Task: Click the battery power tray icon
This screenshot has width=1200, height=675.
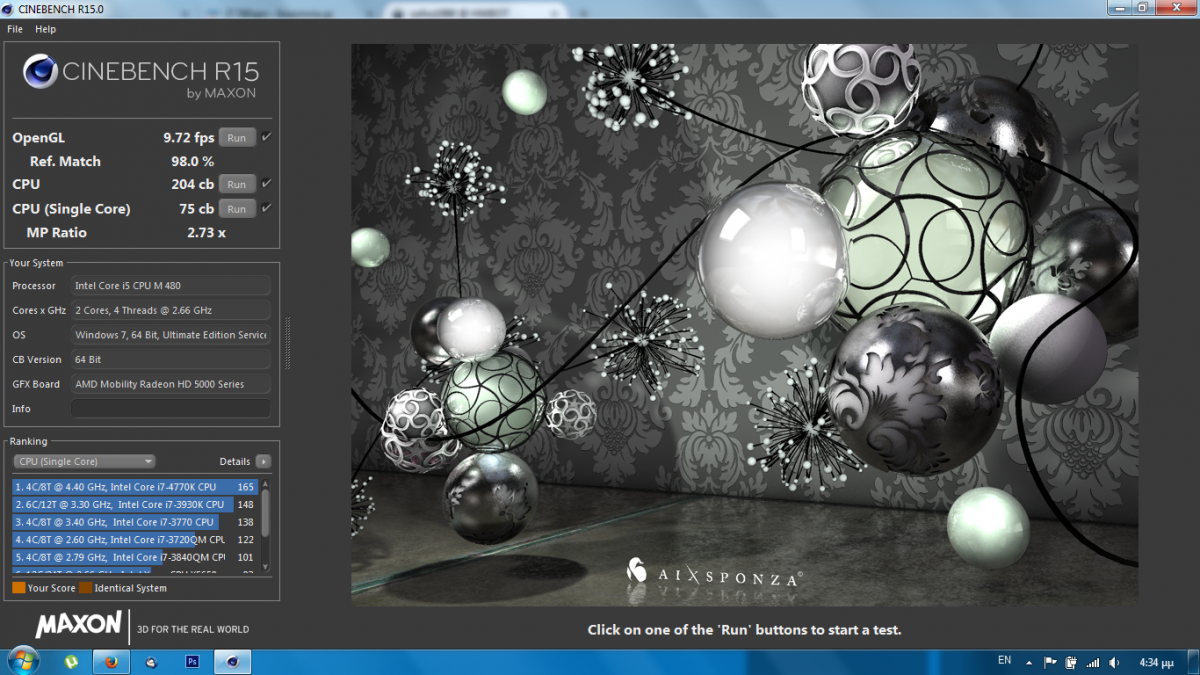Action: coord(1070,661)
